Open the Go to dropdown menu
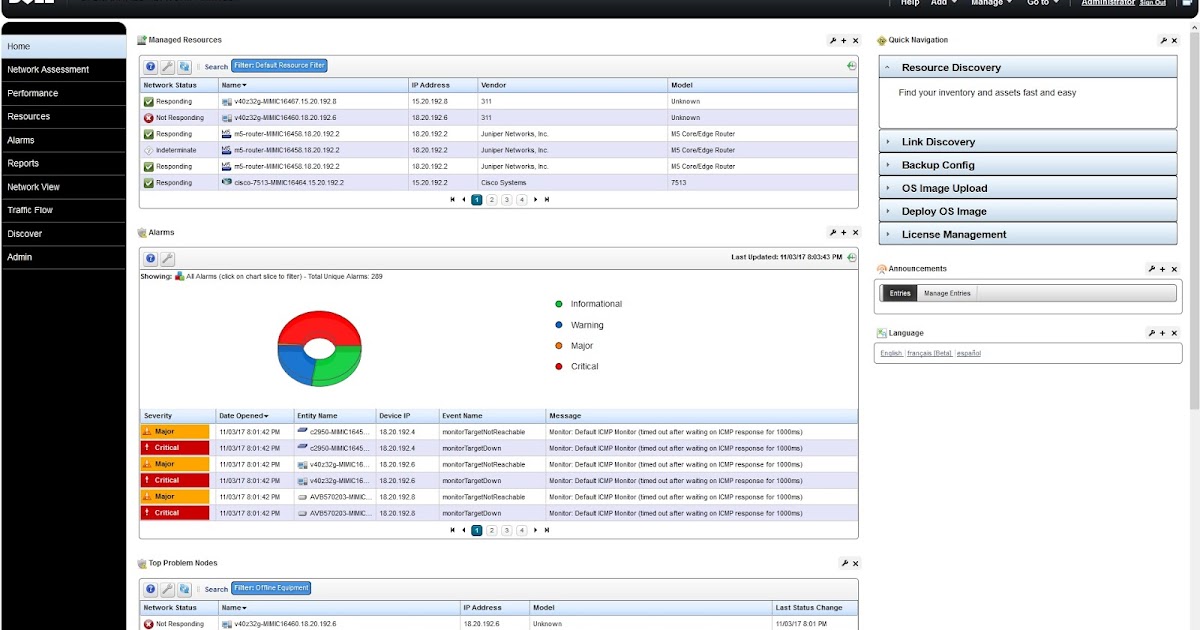 click(1041, 3)
